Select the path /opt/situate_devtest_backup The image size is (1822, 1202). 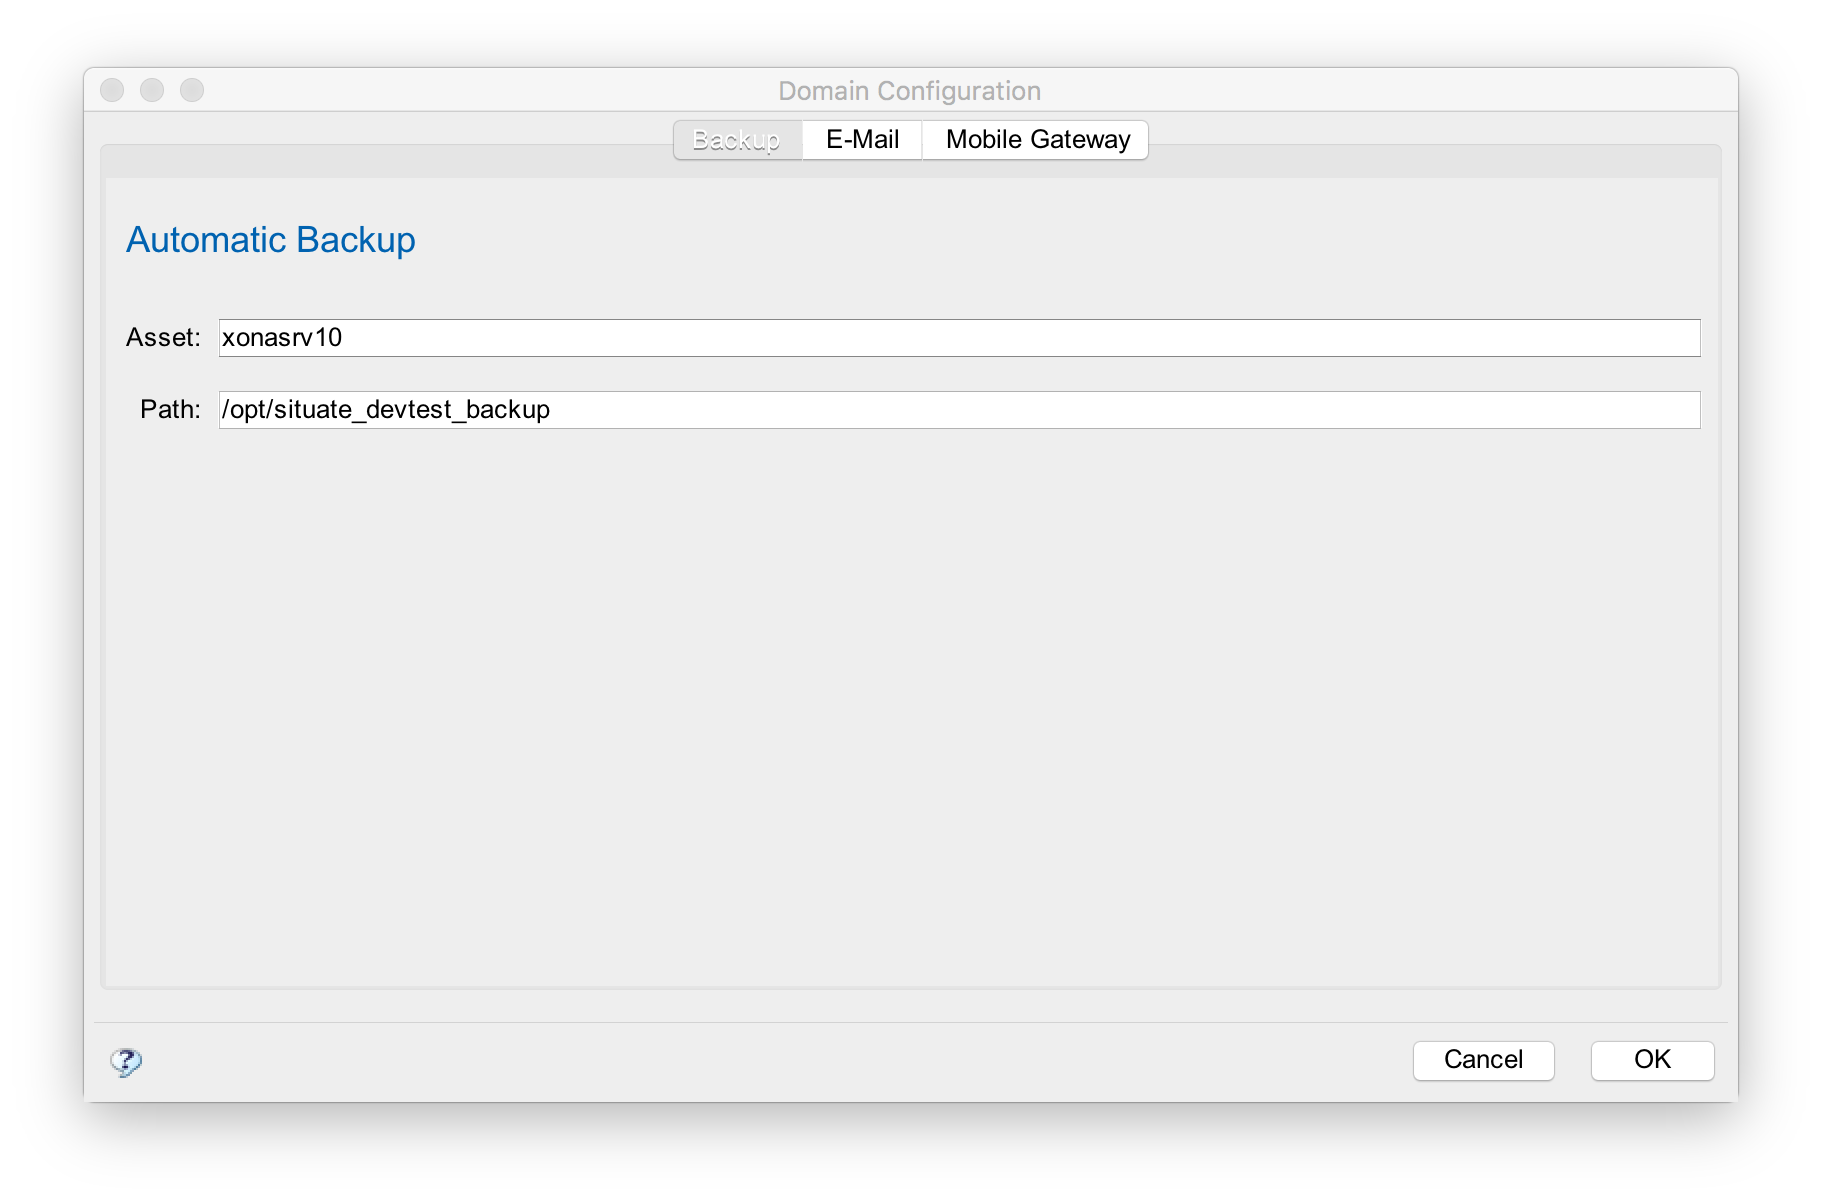tap(385, 409)
